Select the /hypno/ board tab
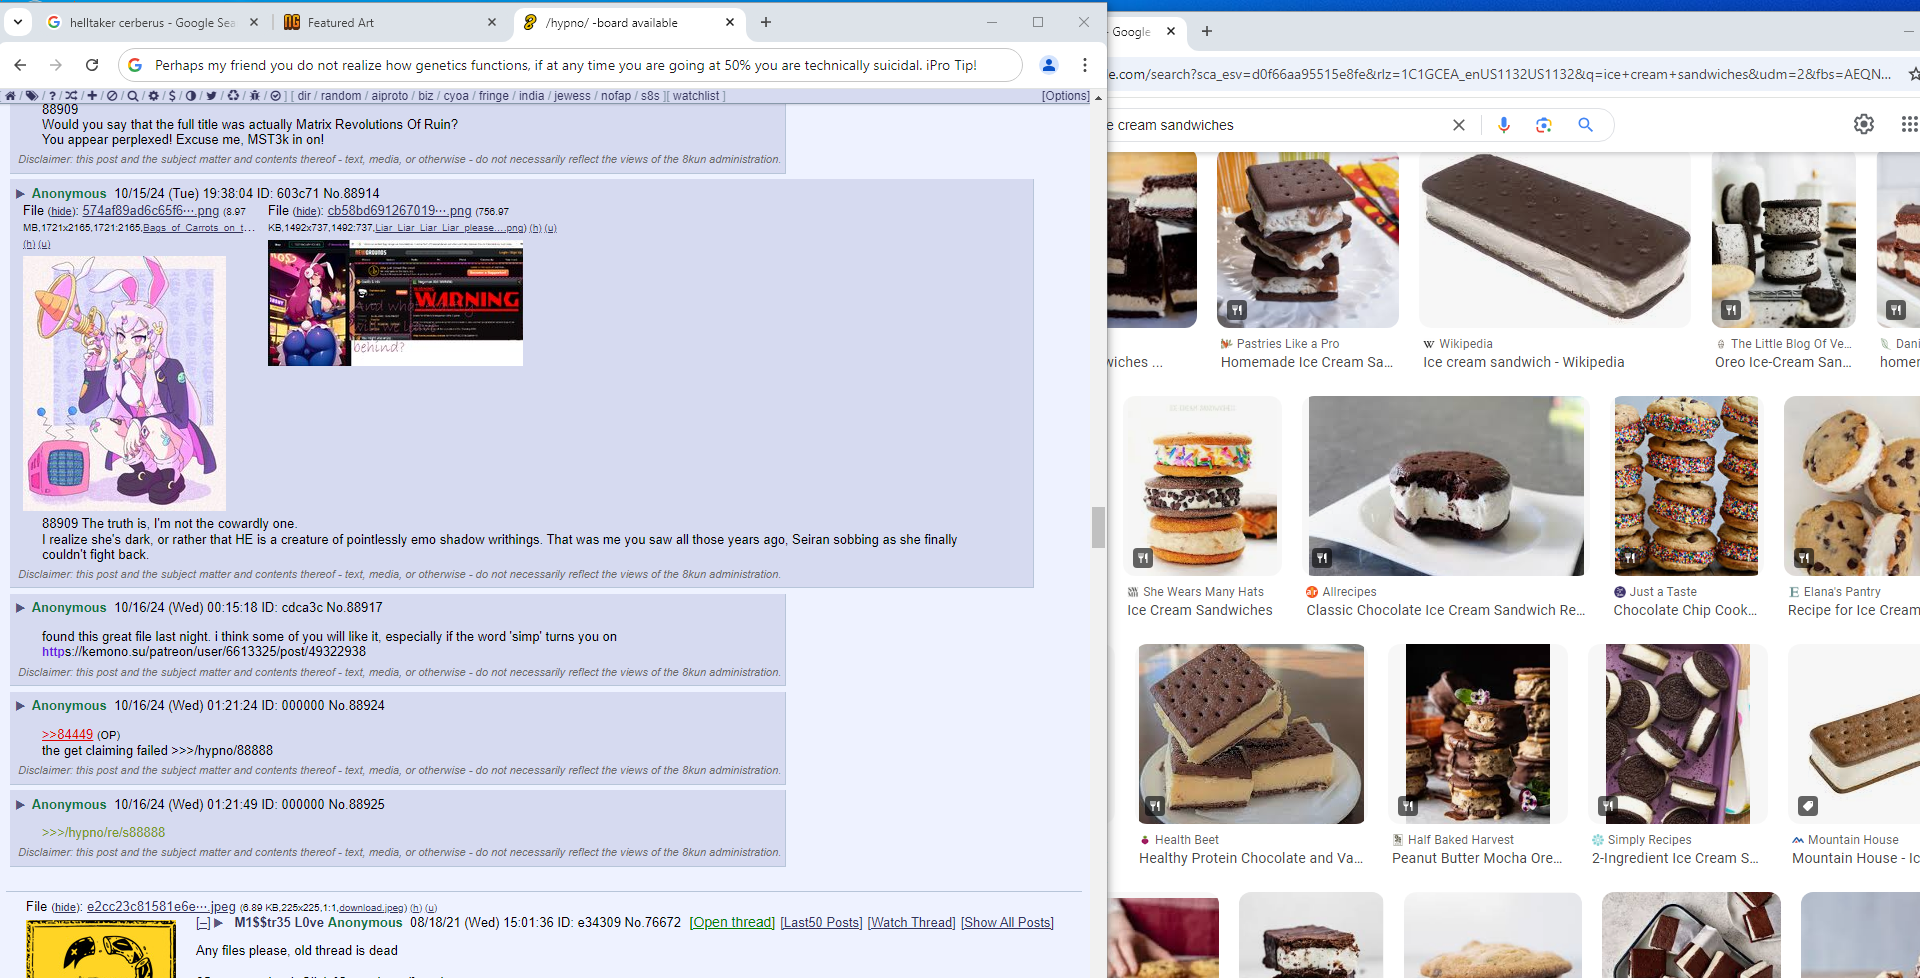The image size is (1920, 978). (630, 22)
